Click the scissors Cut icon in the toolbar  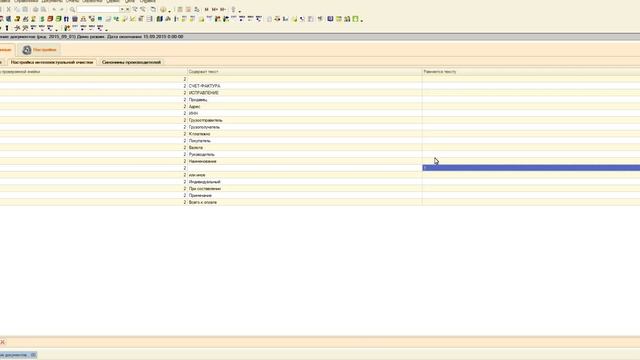tap(9, 9)
